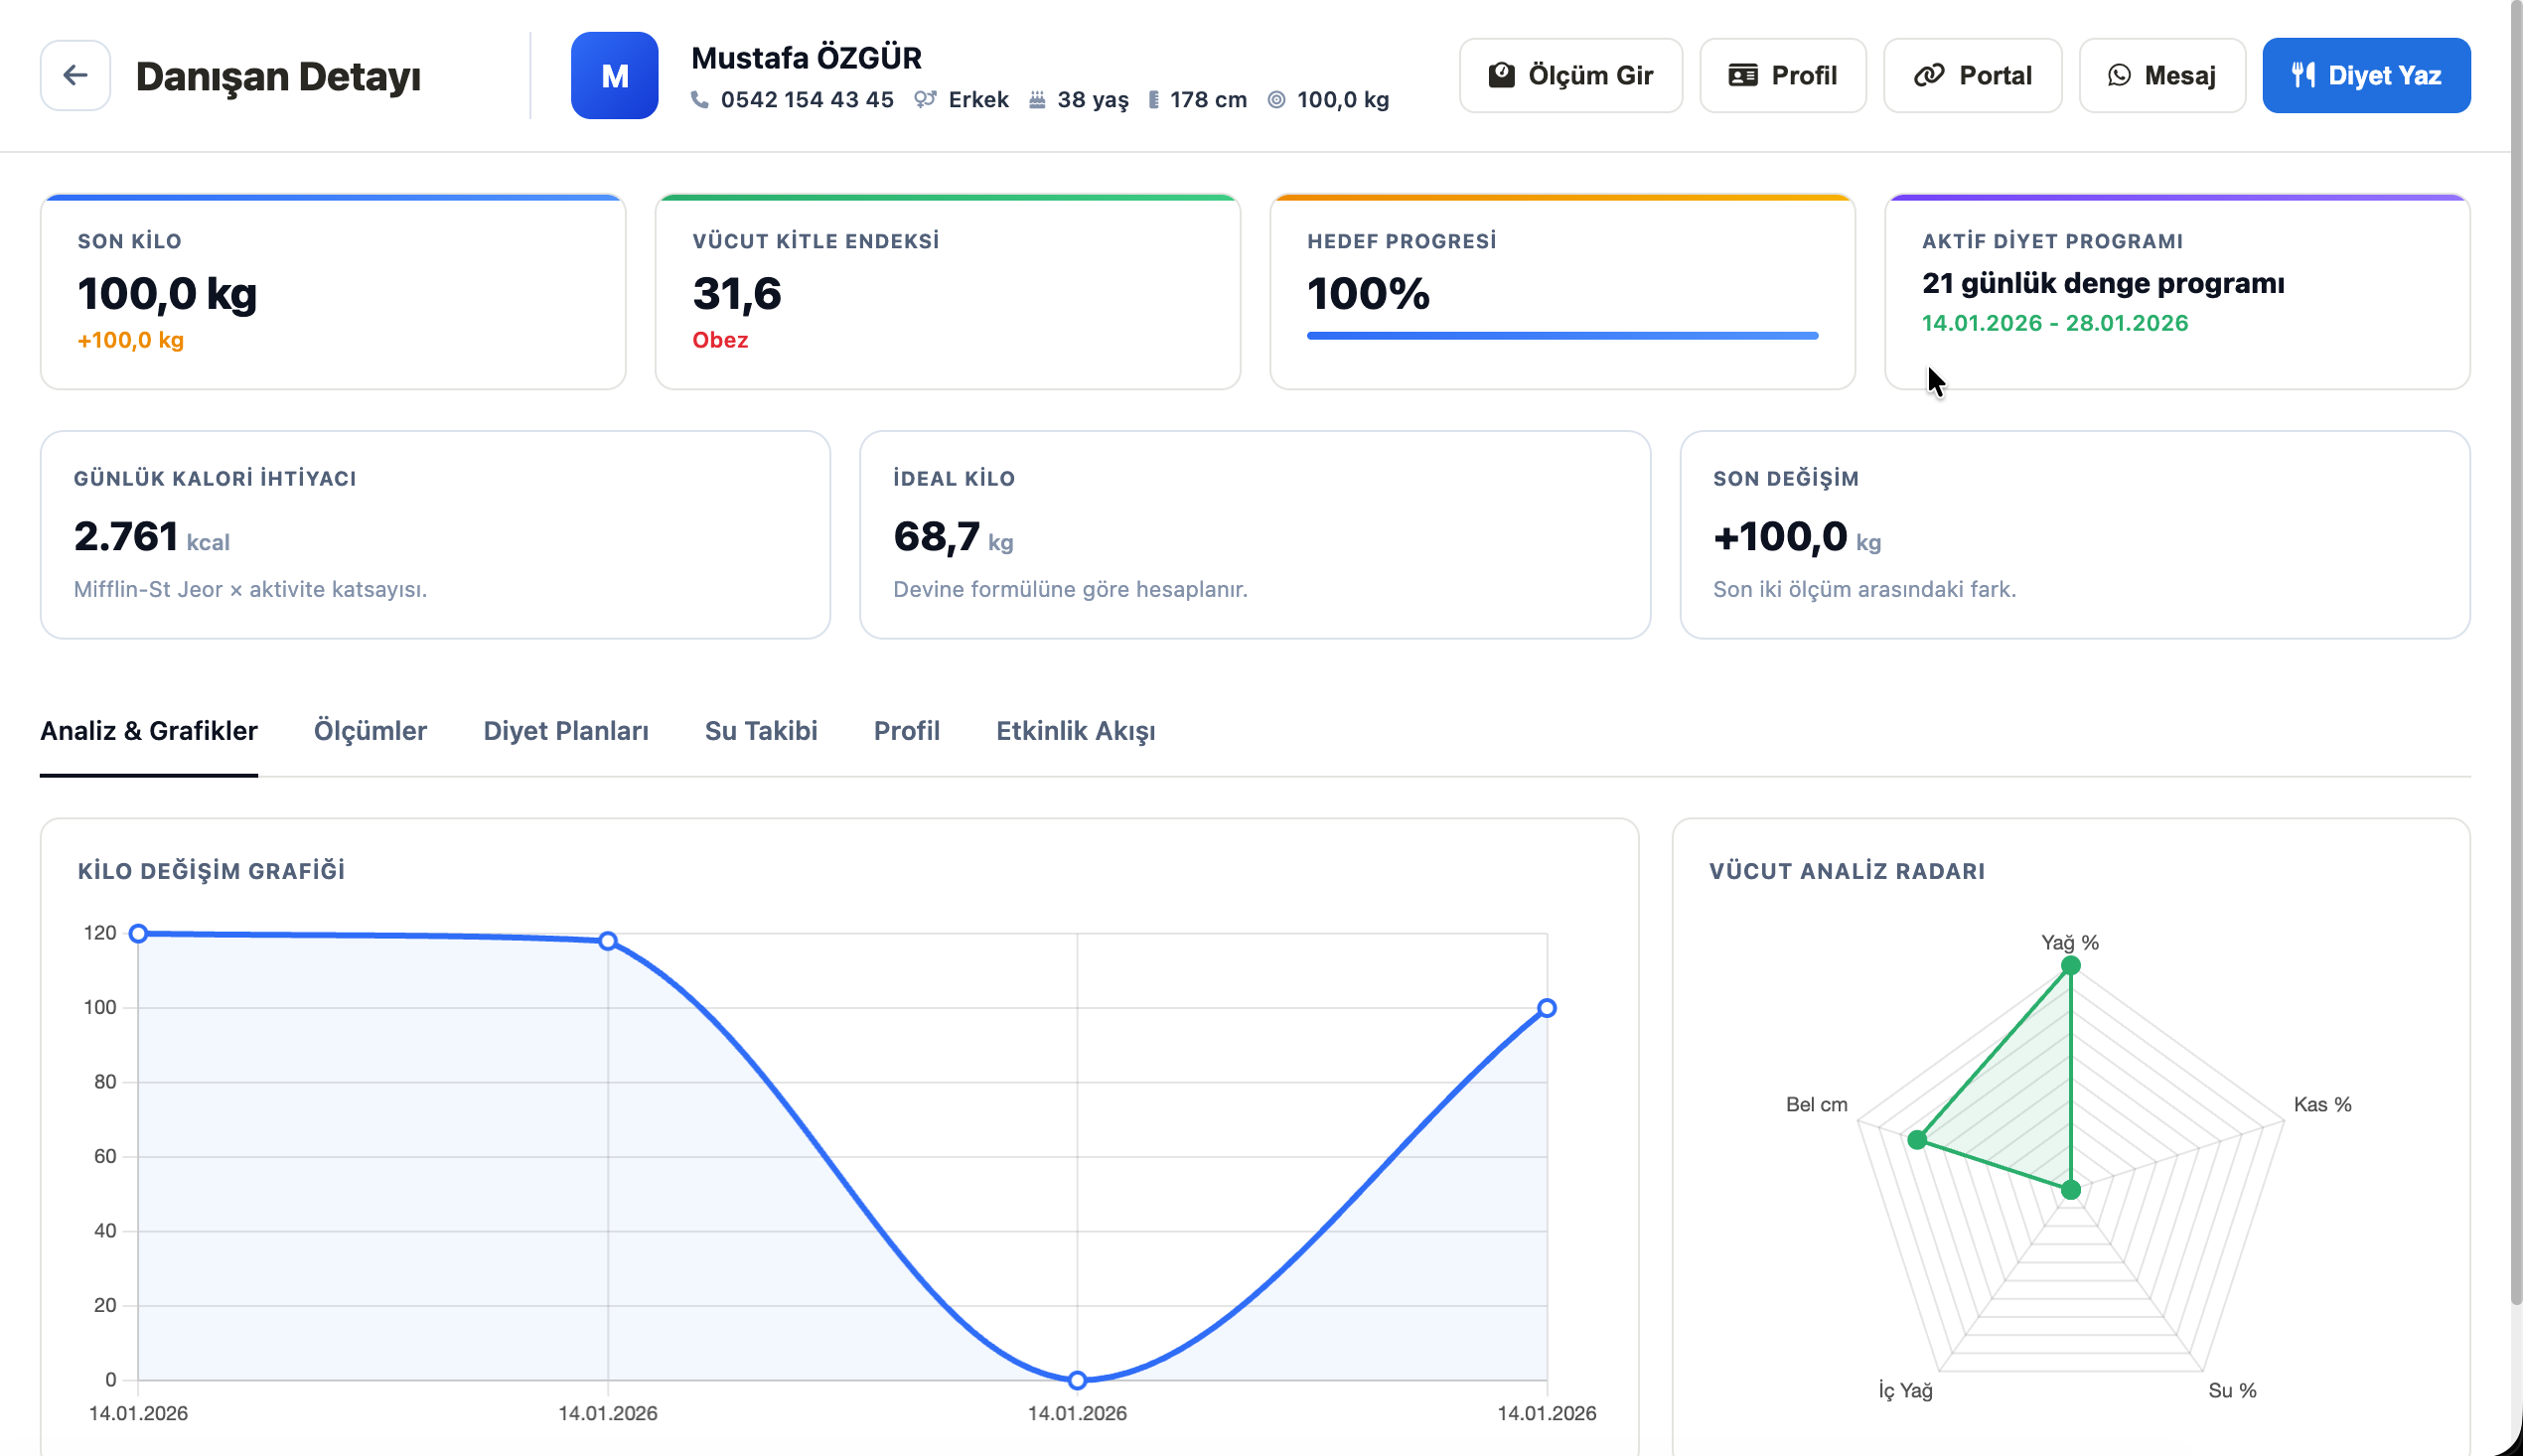Click the active diet program card
Viewport: 2523px width, 1456px height.
[x=2177, y=292]
